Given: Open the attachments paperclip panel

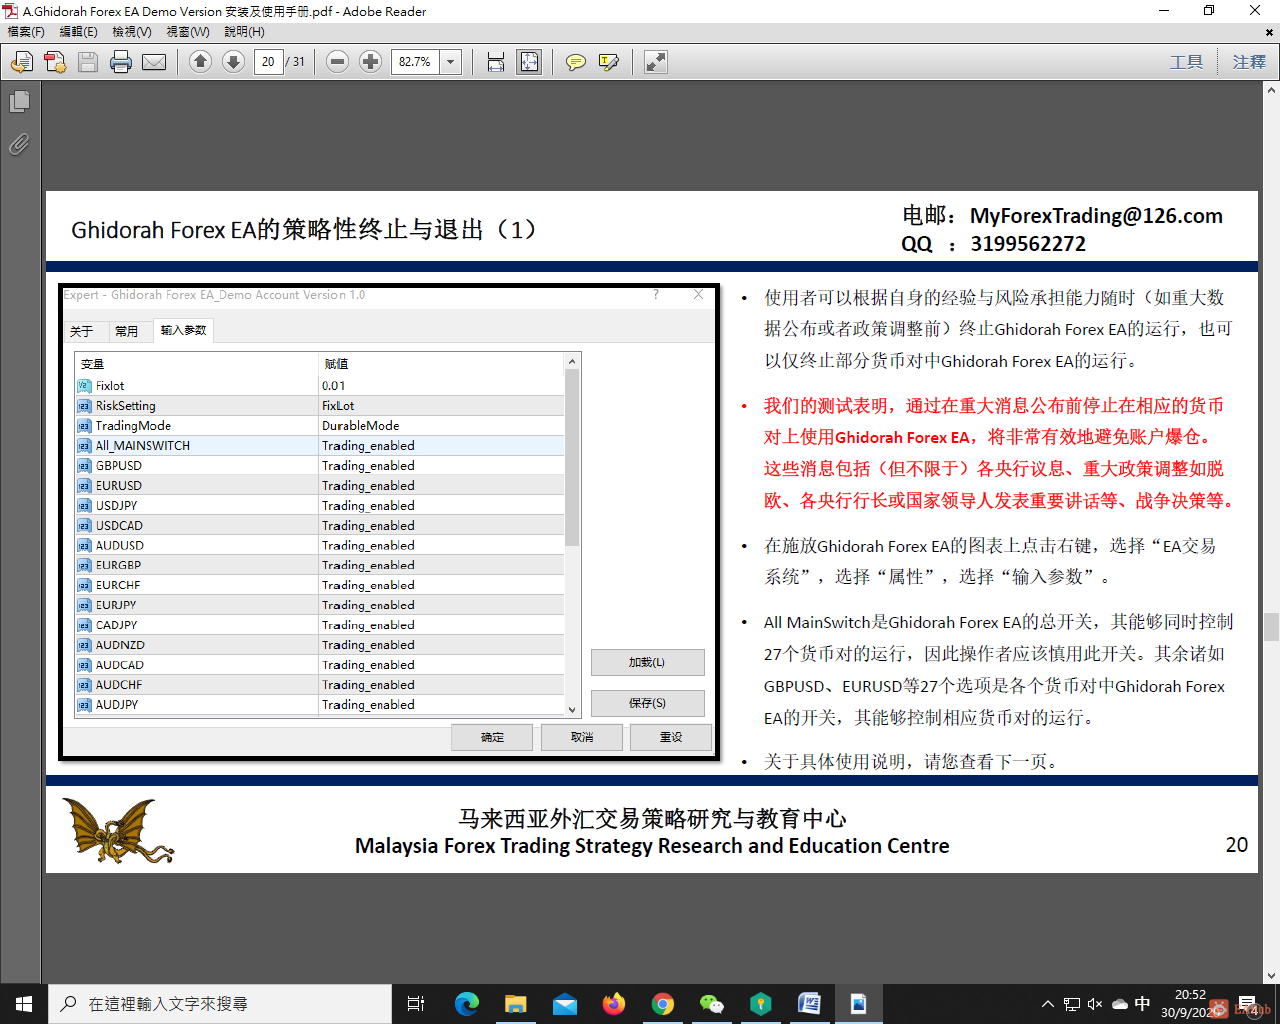Looking at the screenshot, I should pos(19,145).
